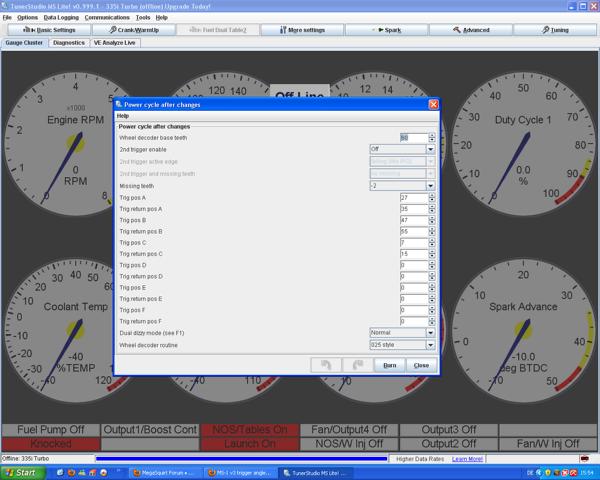Open the Tuning toolbar button
The image size is (600, 480).
click(555, 30)
